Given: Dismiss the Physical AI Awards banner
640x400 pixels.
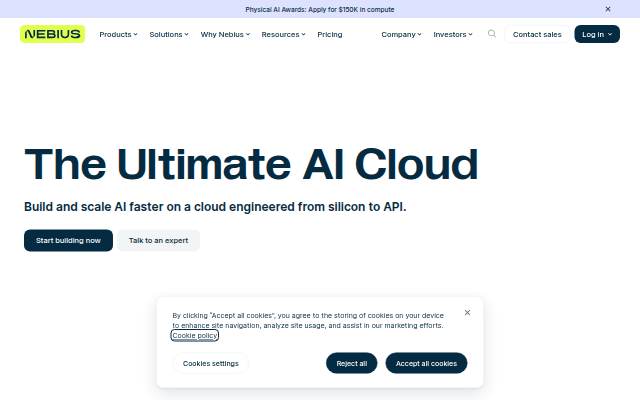Looking at the screenshot, I should (608, 9).
